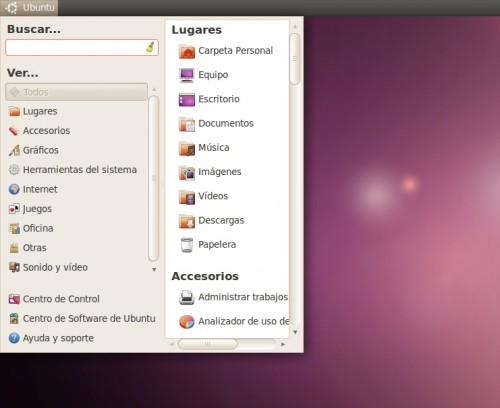500x408 pixels.
Task: Select the Todos category
Action: click(76, 92)
